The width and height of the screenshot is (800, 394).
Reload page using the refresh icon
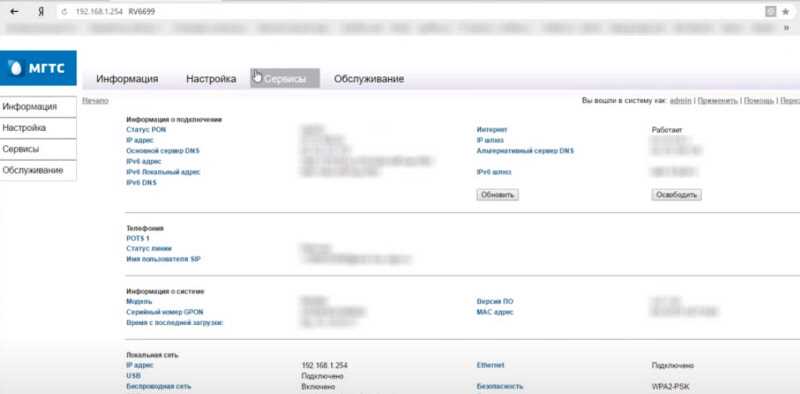(x=64, y=12)
